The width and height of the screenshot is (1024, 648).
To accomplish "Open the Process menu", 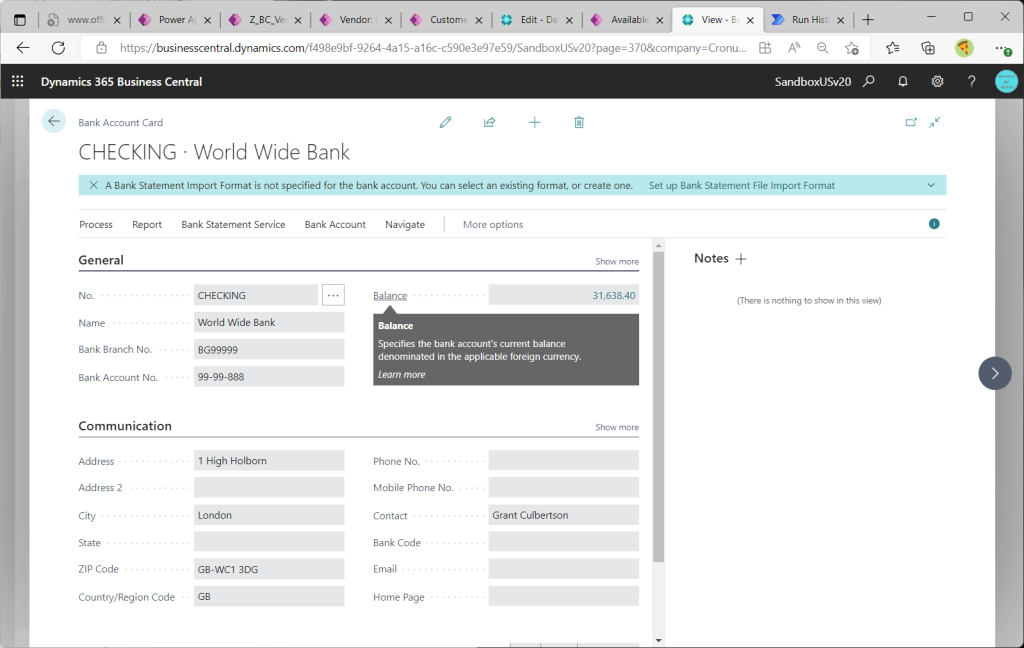I will click(x=96, y=224).
